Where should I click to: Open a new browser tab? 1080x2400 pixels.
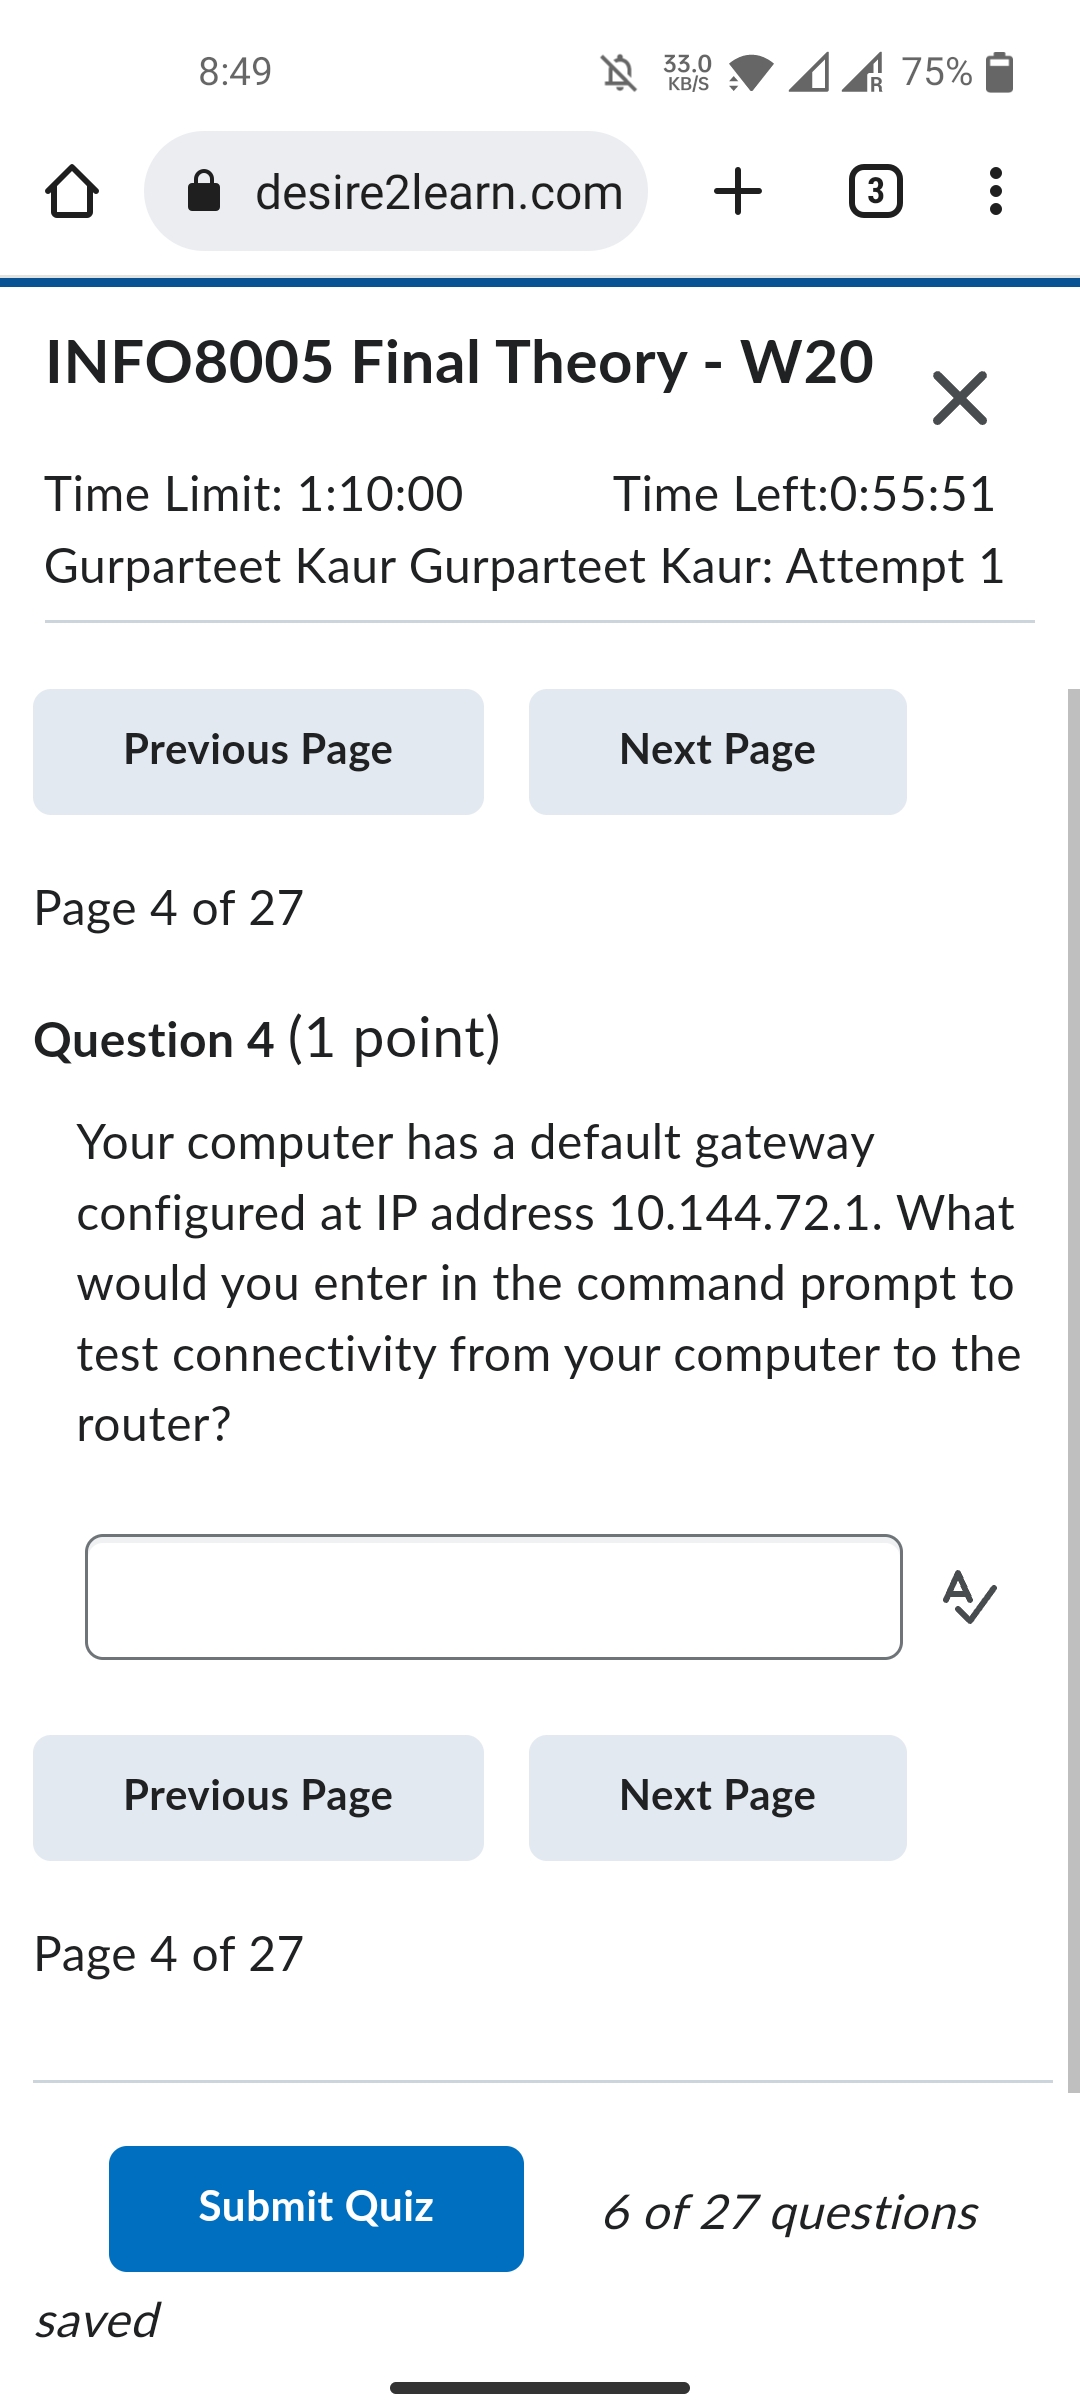(737, 190)
